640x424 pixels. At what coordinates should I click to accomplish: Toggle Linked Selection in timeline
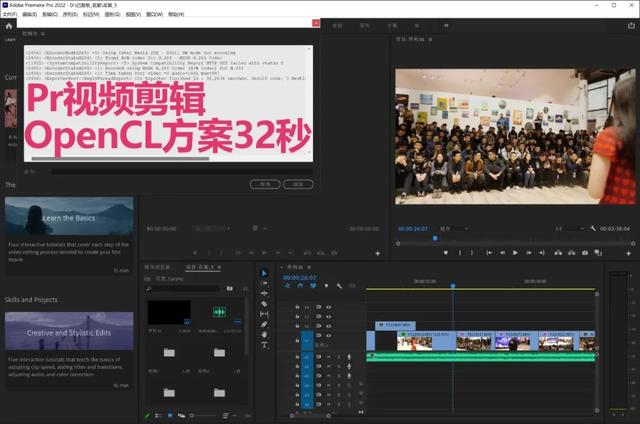pos(313,286)
